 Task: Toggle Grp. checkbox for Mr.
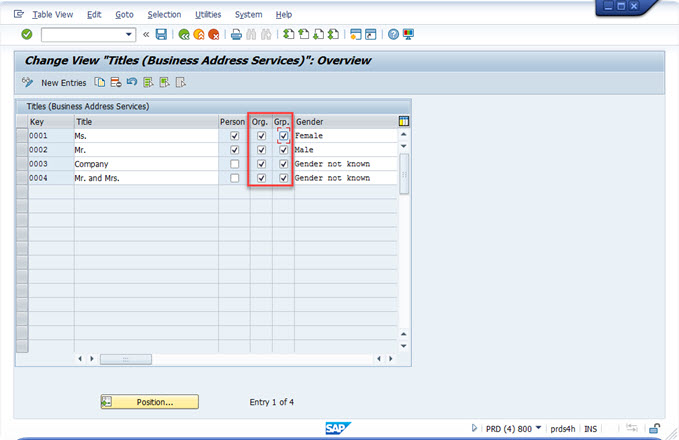point(283,150)
